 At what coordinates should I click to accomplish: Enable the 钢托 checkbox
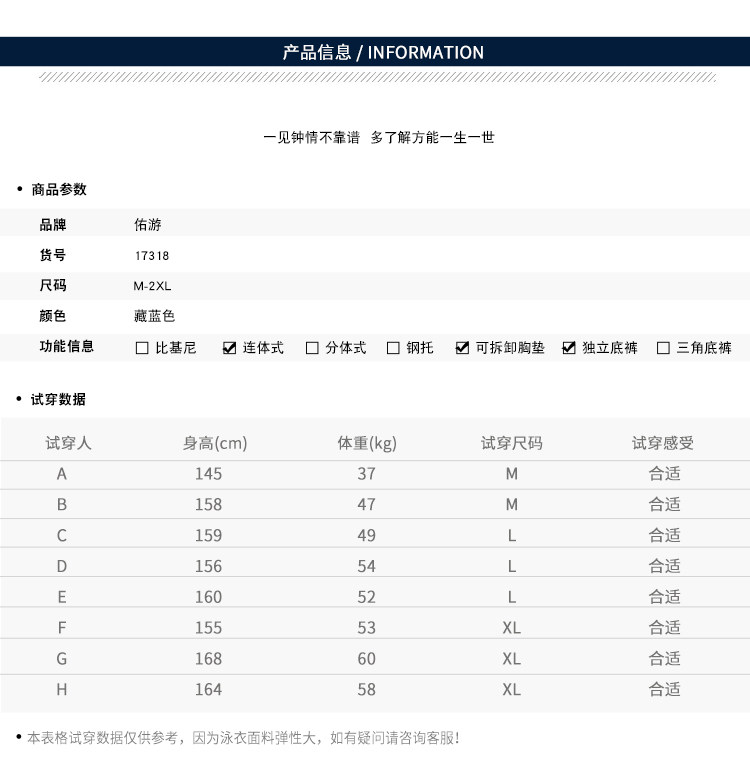click(x=393, y=348)
